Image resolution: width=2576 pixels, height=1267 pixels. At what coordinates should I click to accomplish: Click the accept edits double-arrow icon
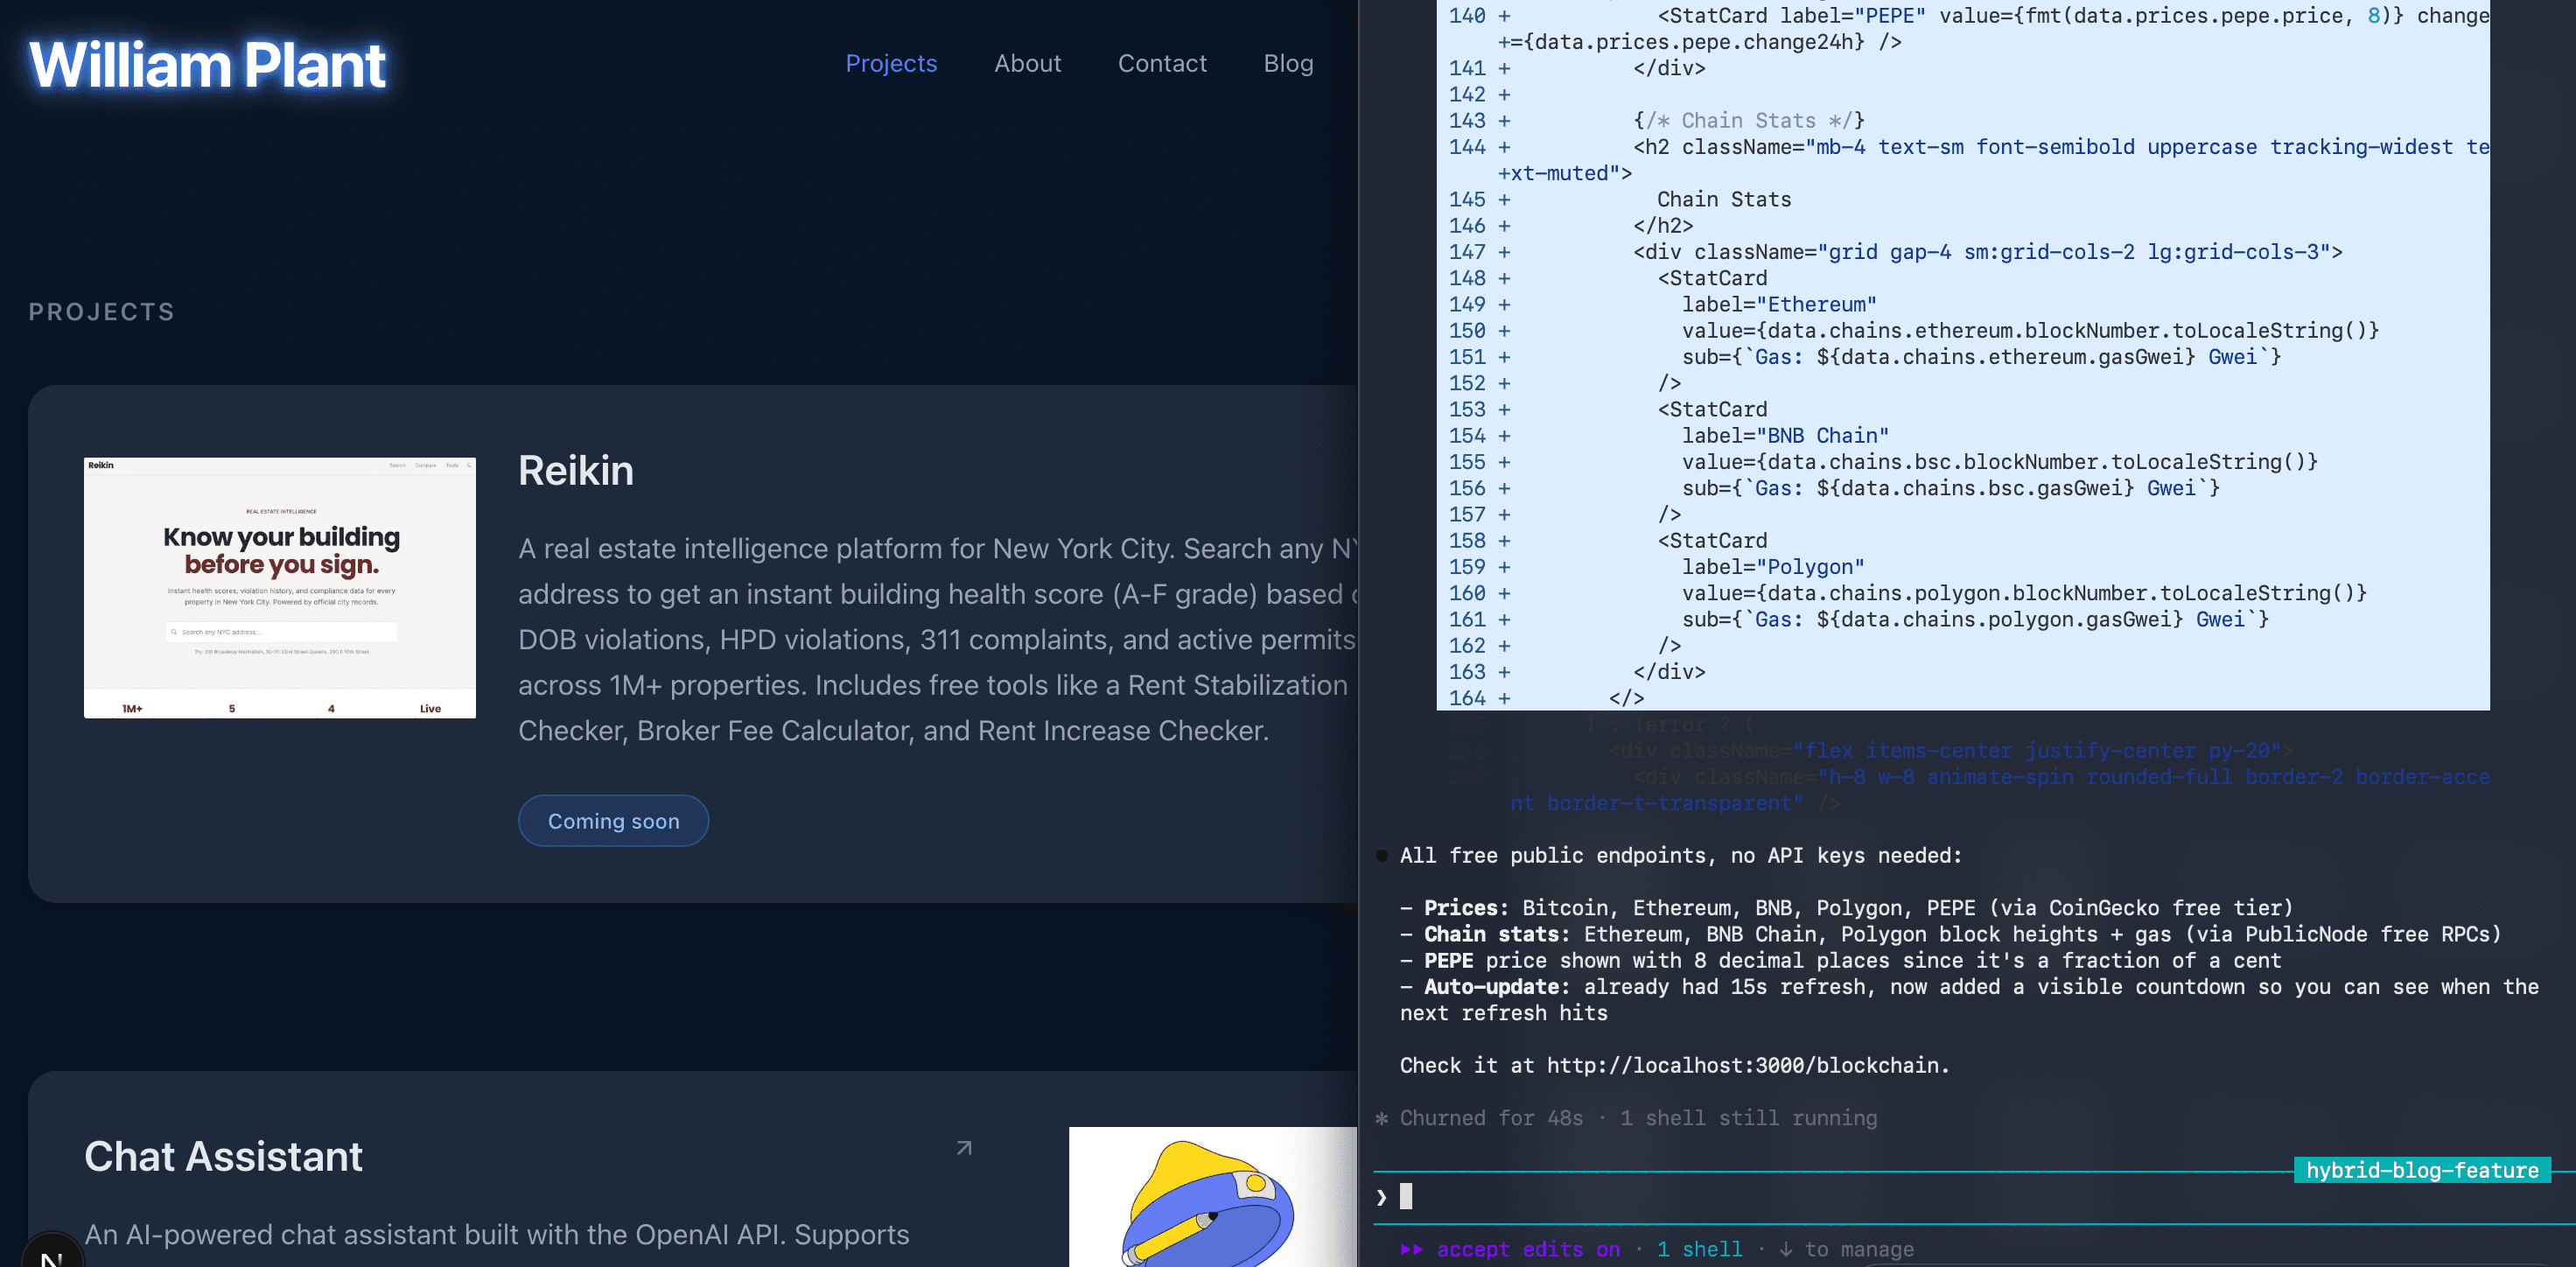(1411, 1249)
